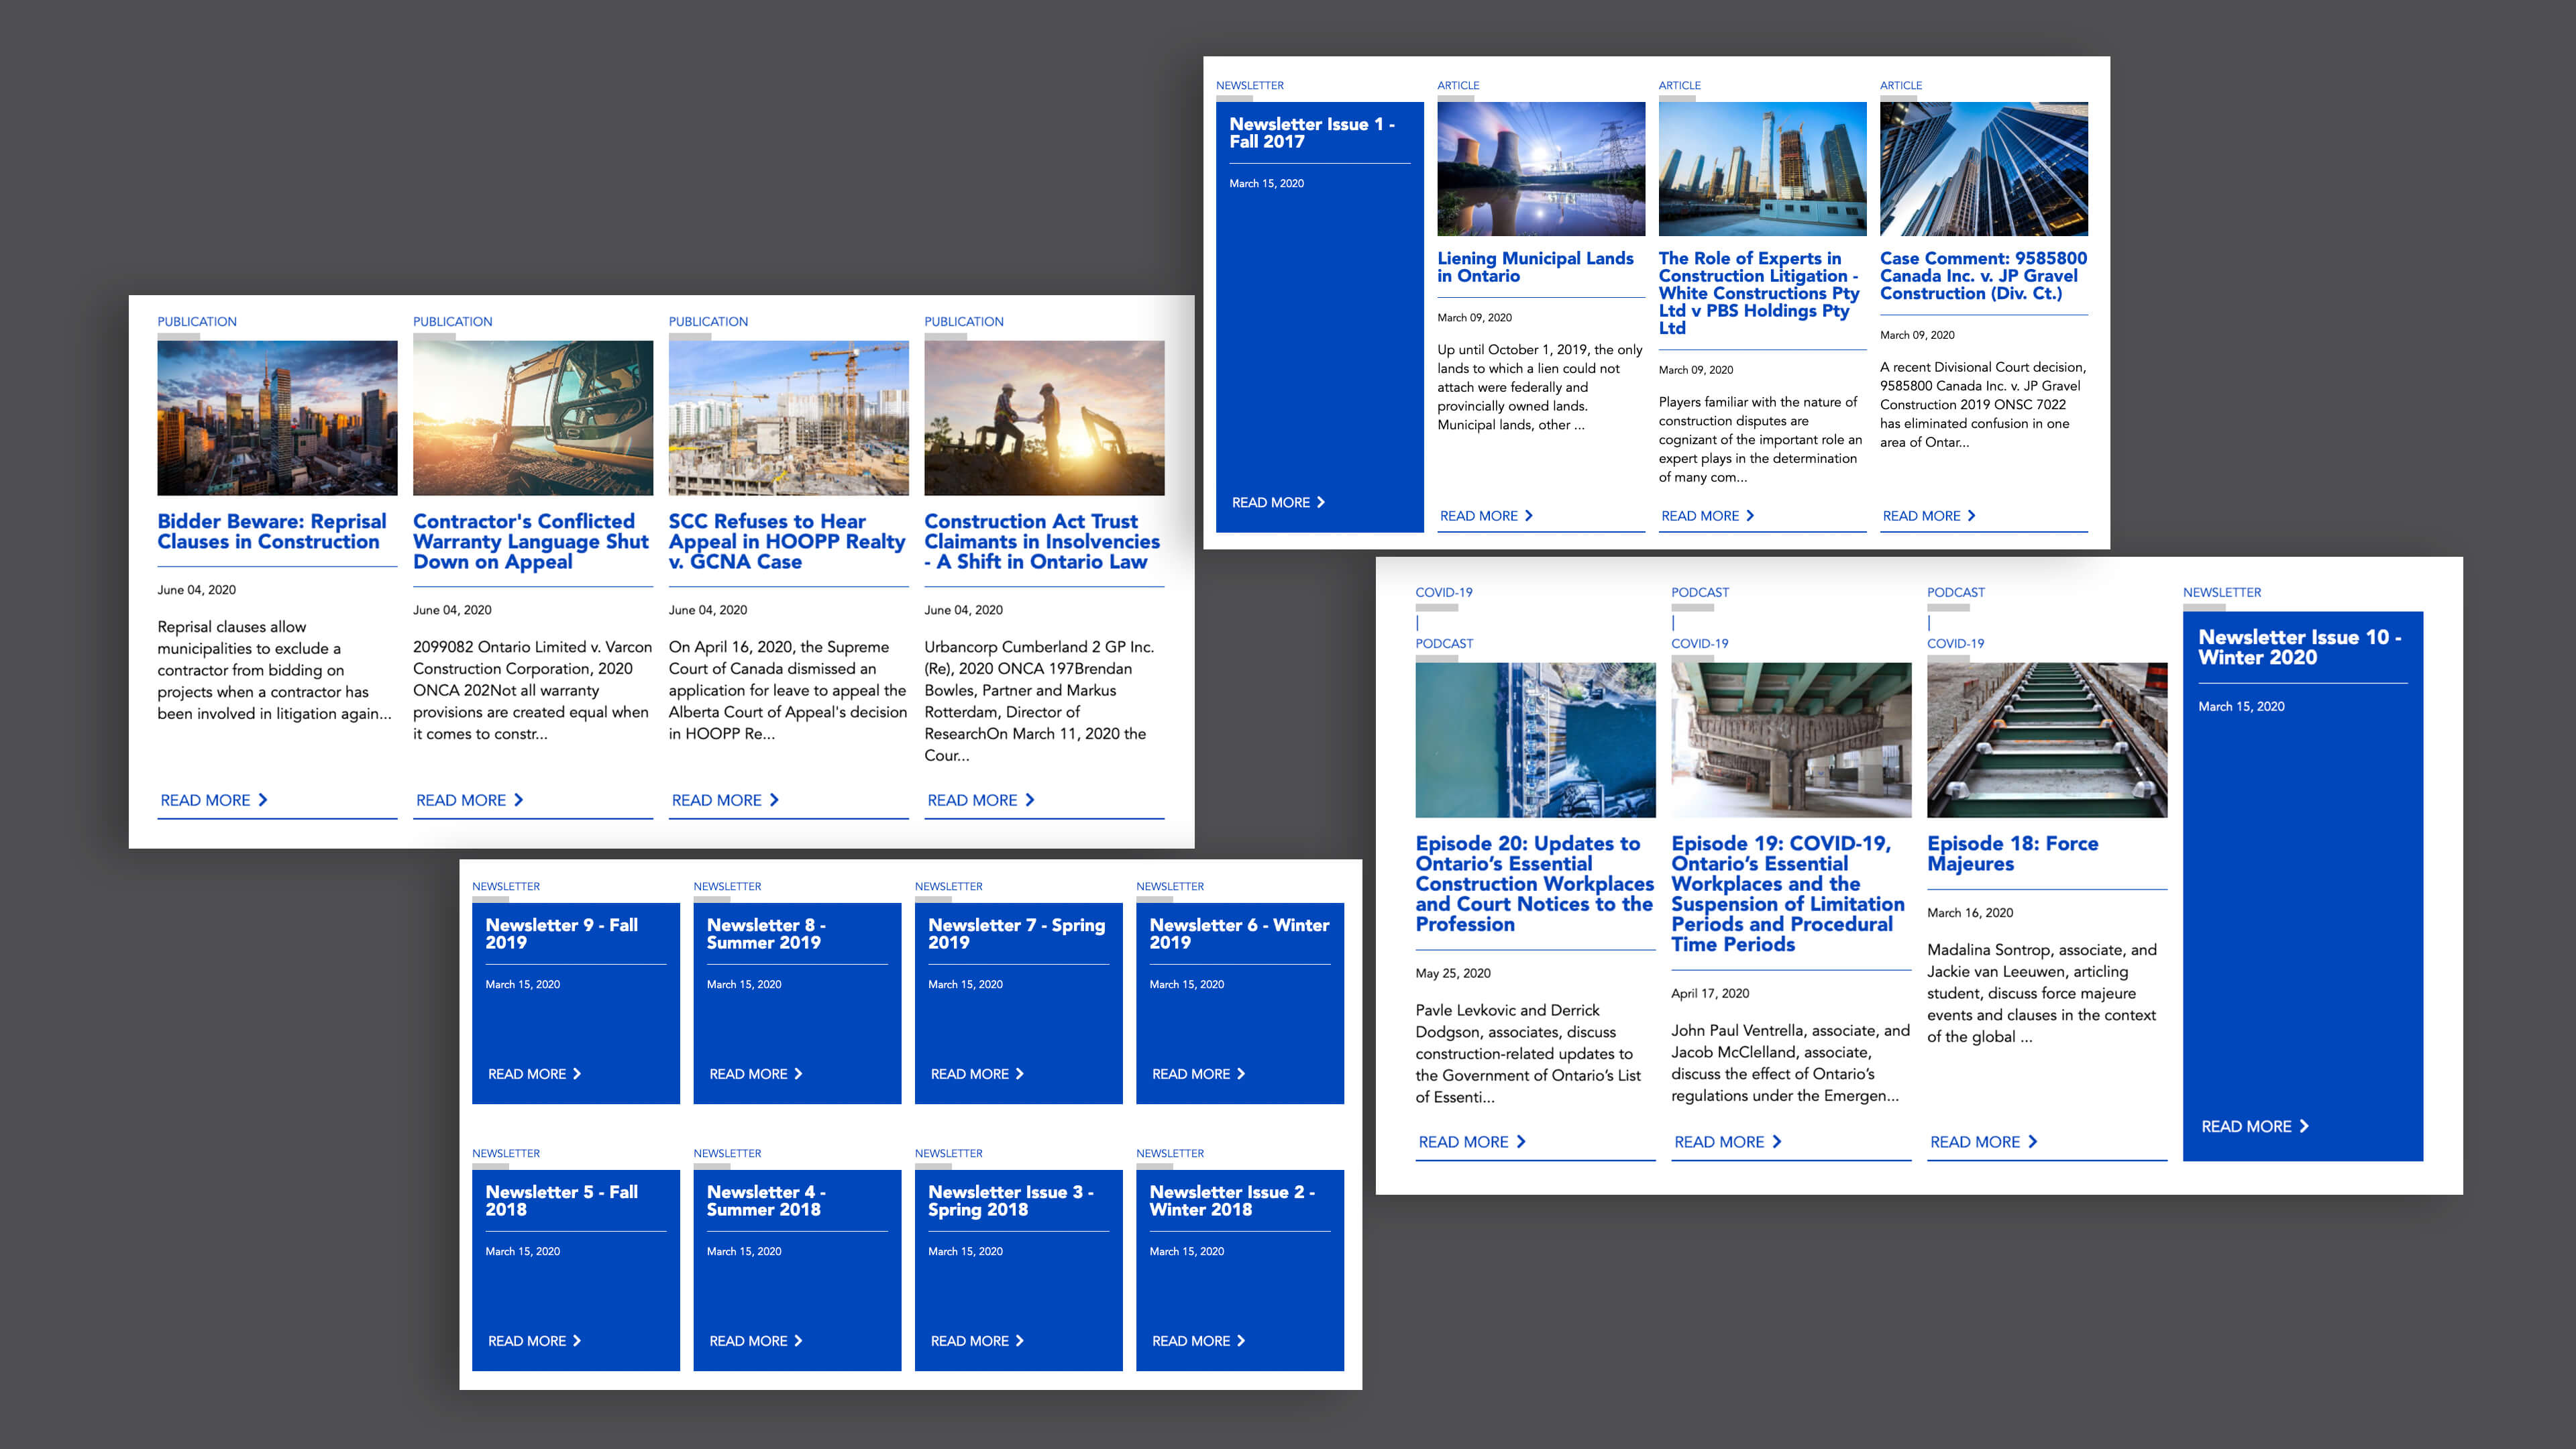This screenshot has width=2576, height=1449.
Task: Open Episode 19: COVID-19 podcast title link
Action: (x=1789, y=893)
